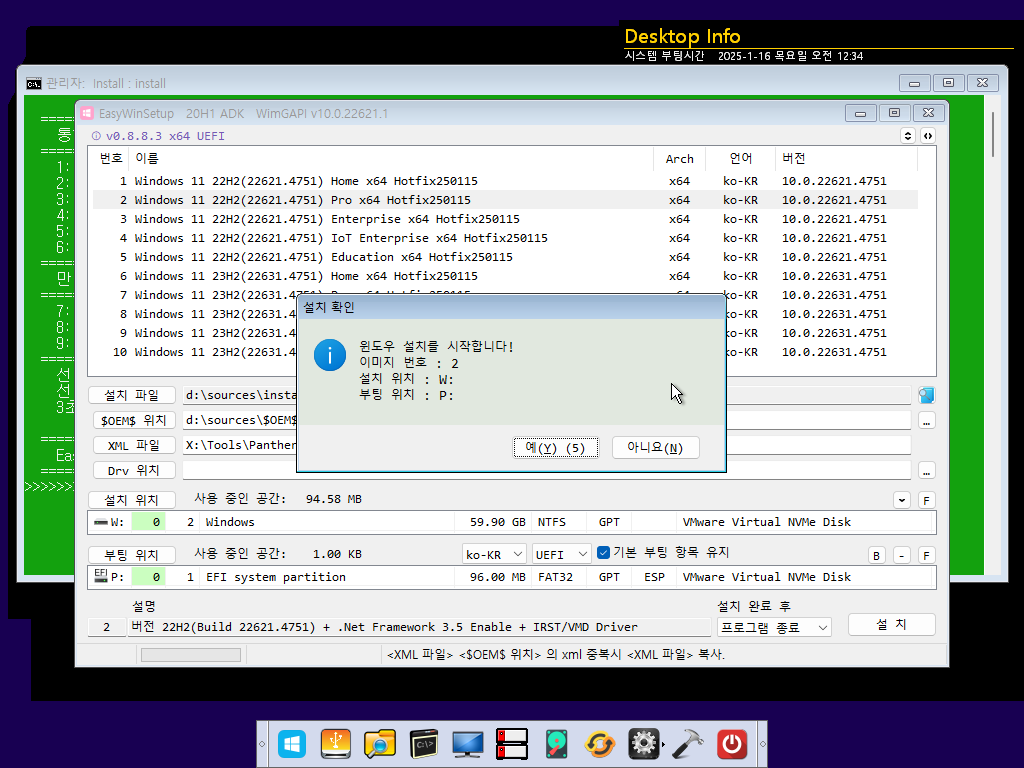Launch the command prompt dock icon
Image resolution: width=1024 pixels, height=768 pixels.
tap(424, 744)
